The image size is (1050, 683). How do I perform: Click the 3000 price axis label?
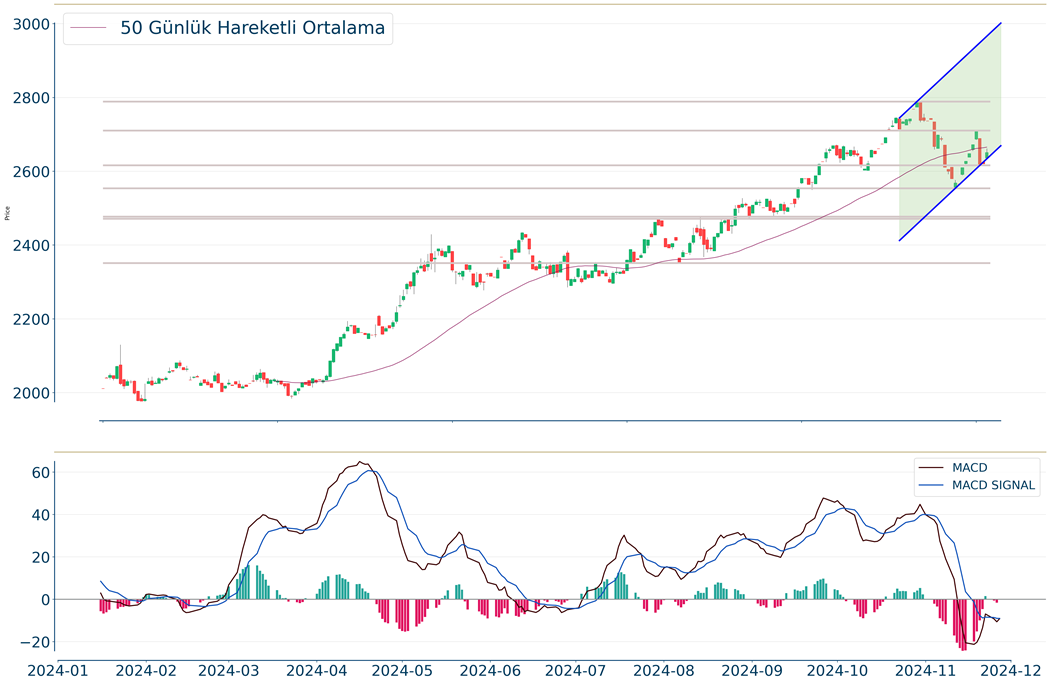point(31,25)
